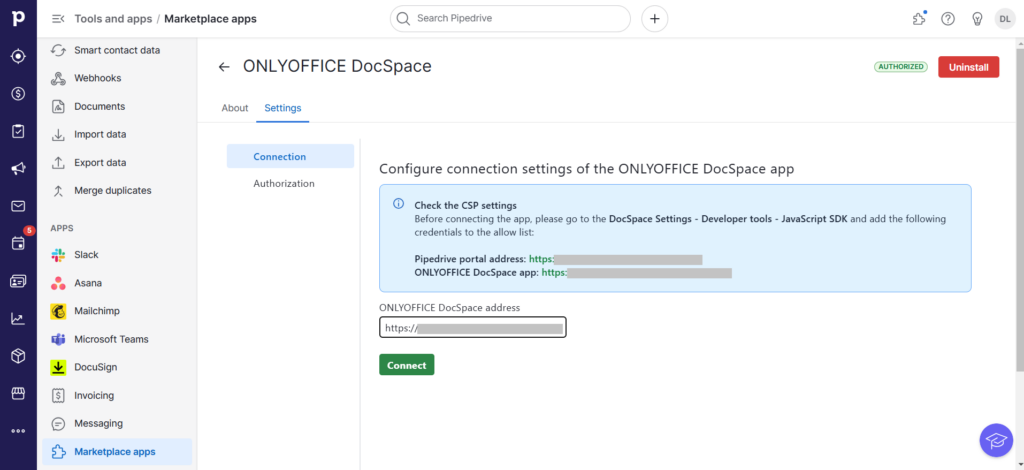1024x470 pixels.
Task: Click the red Uninstall button
Action: coord(968,67)
